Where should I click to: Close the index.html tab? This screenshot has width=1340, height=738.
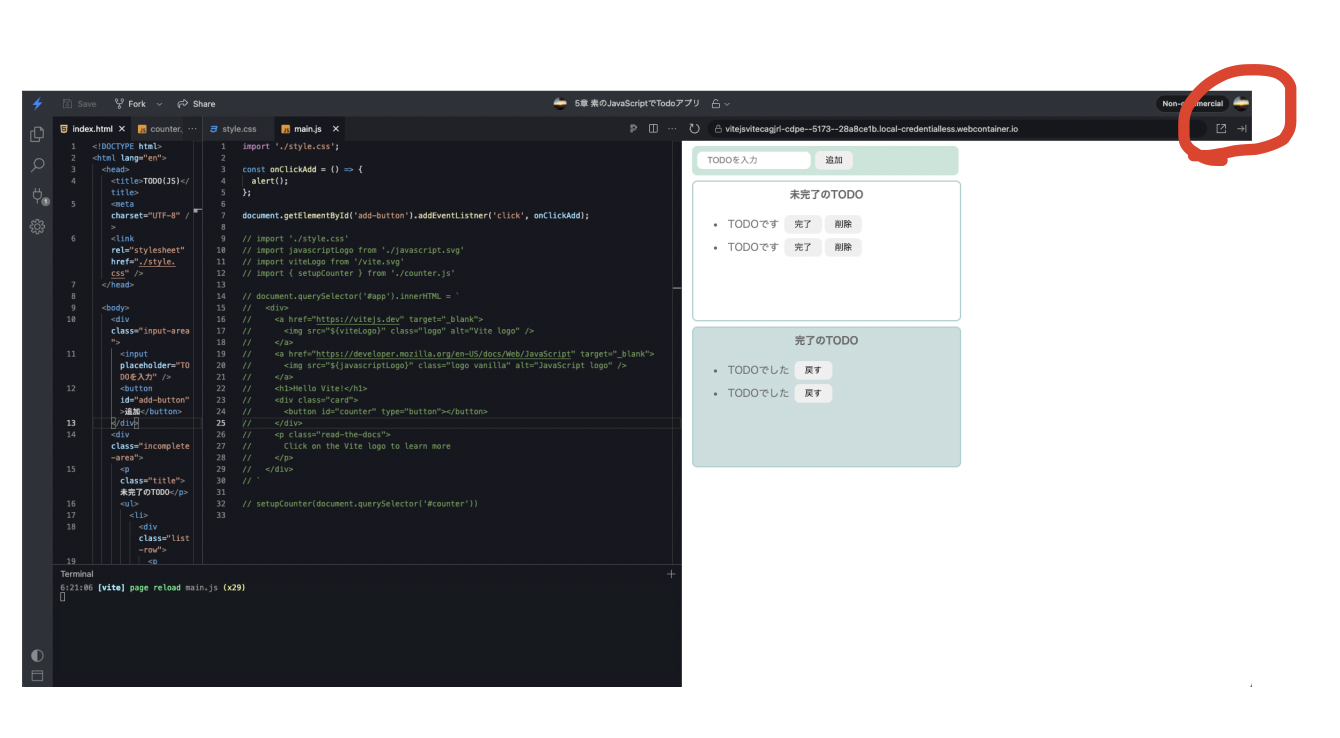122,129
